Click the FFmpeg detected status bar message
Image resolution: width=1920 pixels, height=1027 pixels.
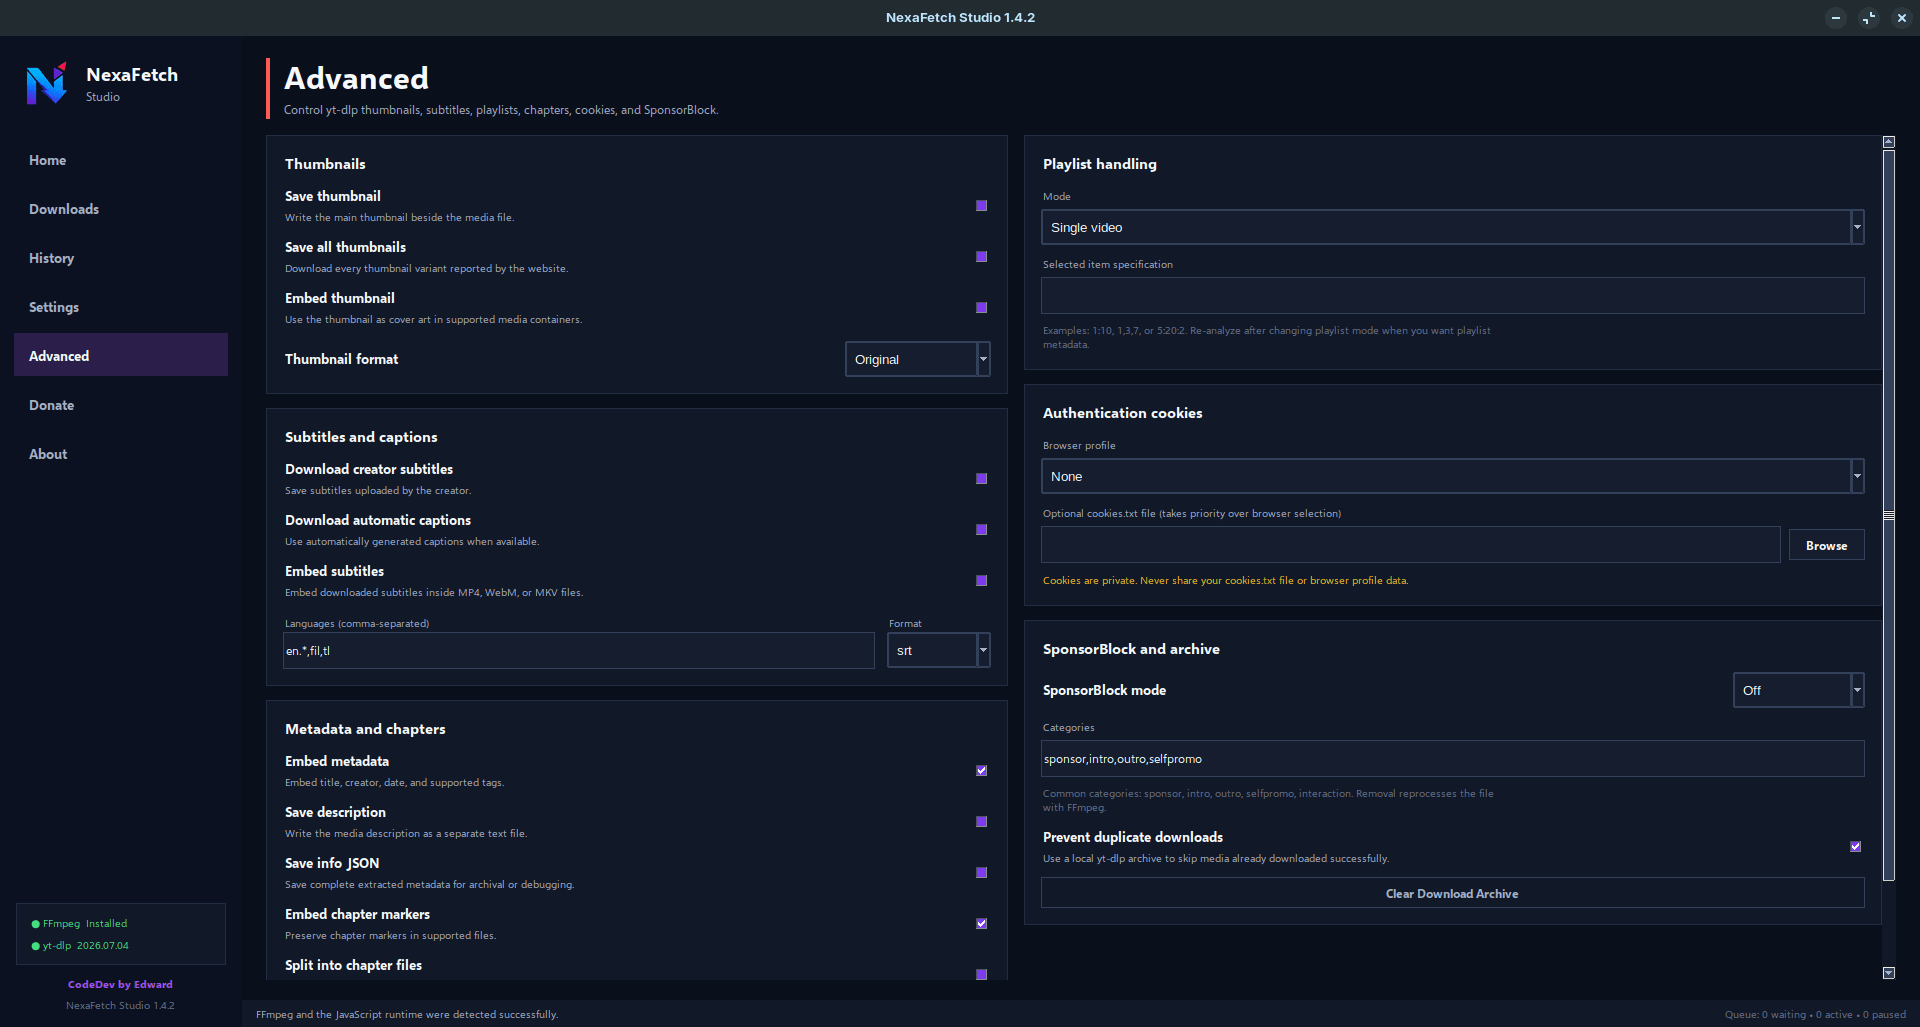[407, 1015]
